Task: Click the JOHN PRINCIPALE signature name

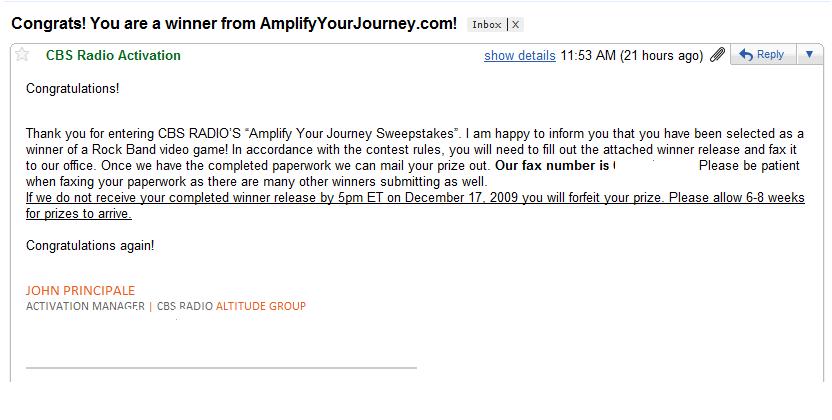Action: tap(80, 290)
